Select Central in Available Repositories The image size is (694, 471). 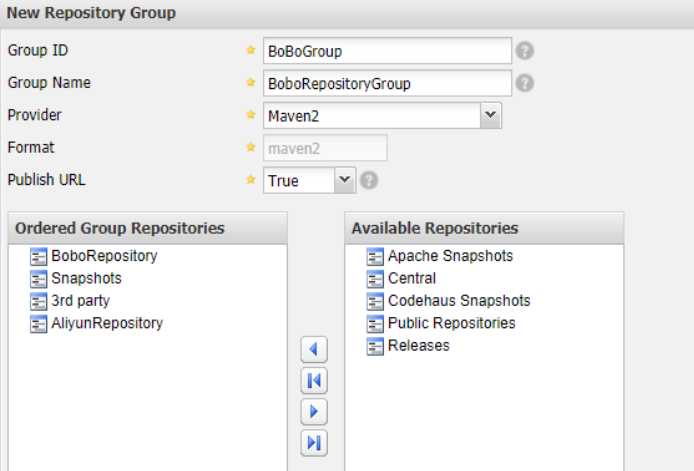tap(412, 278)
